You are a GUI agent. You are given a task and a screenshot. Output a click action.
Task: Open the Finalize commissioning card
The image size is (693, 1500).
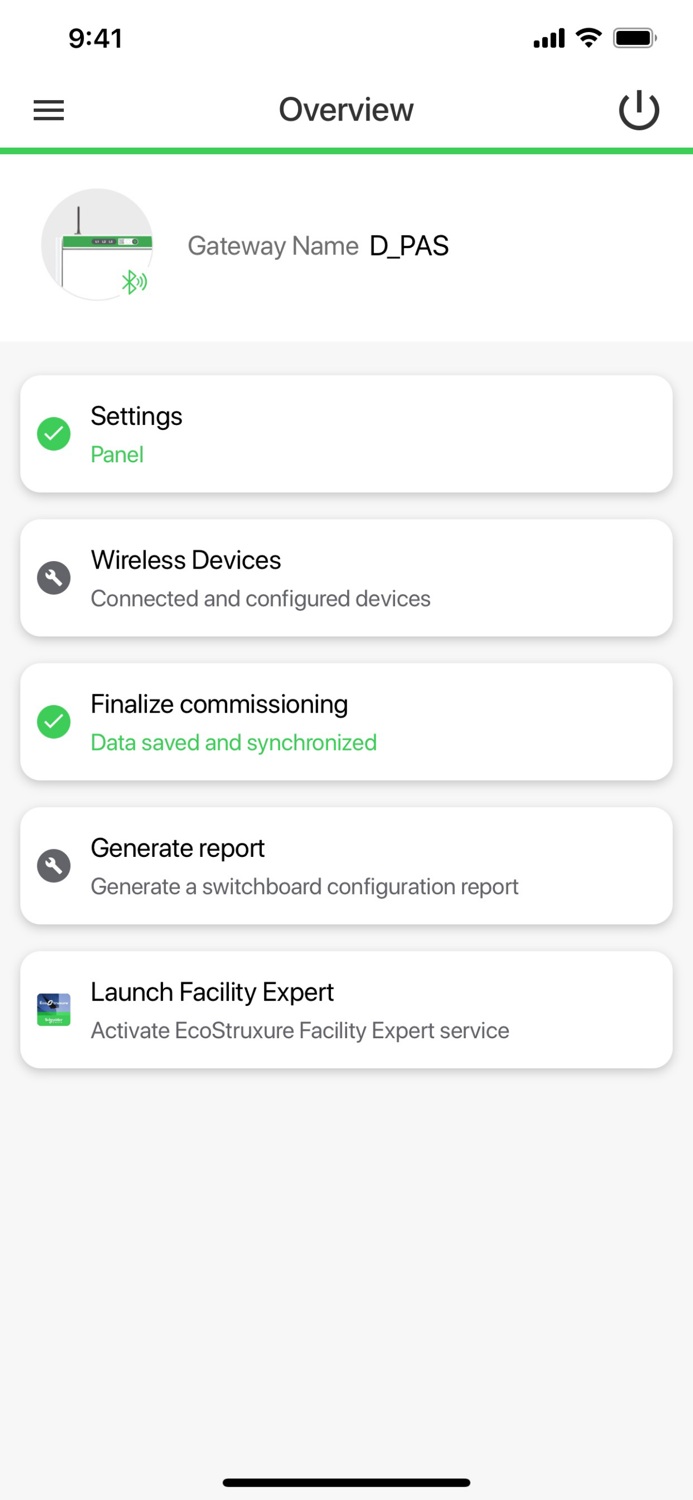346,721
